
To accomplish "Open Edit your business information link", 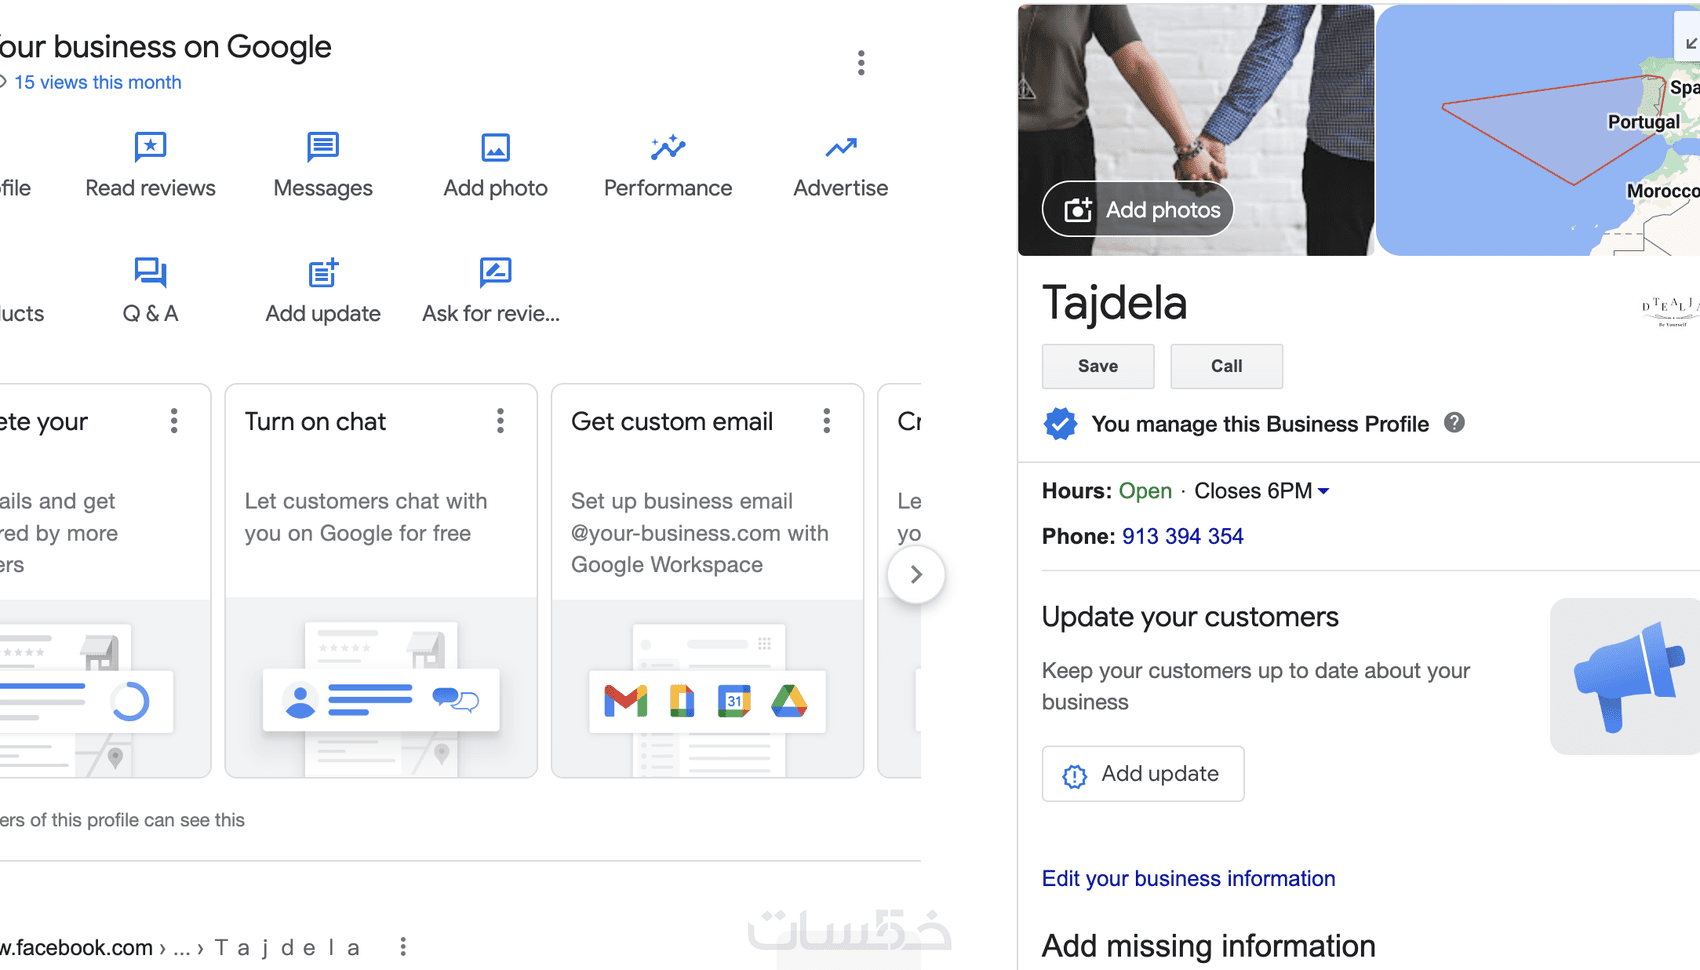I will [x=1188, y=878].
